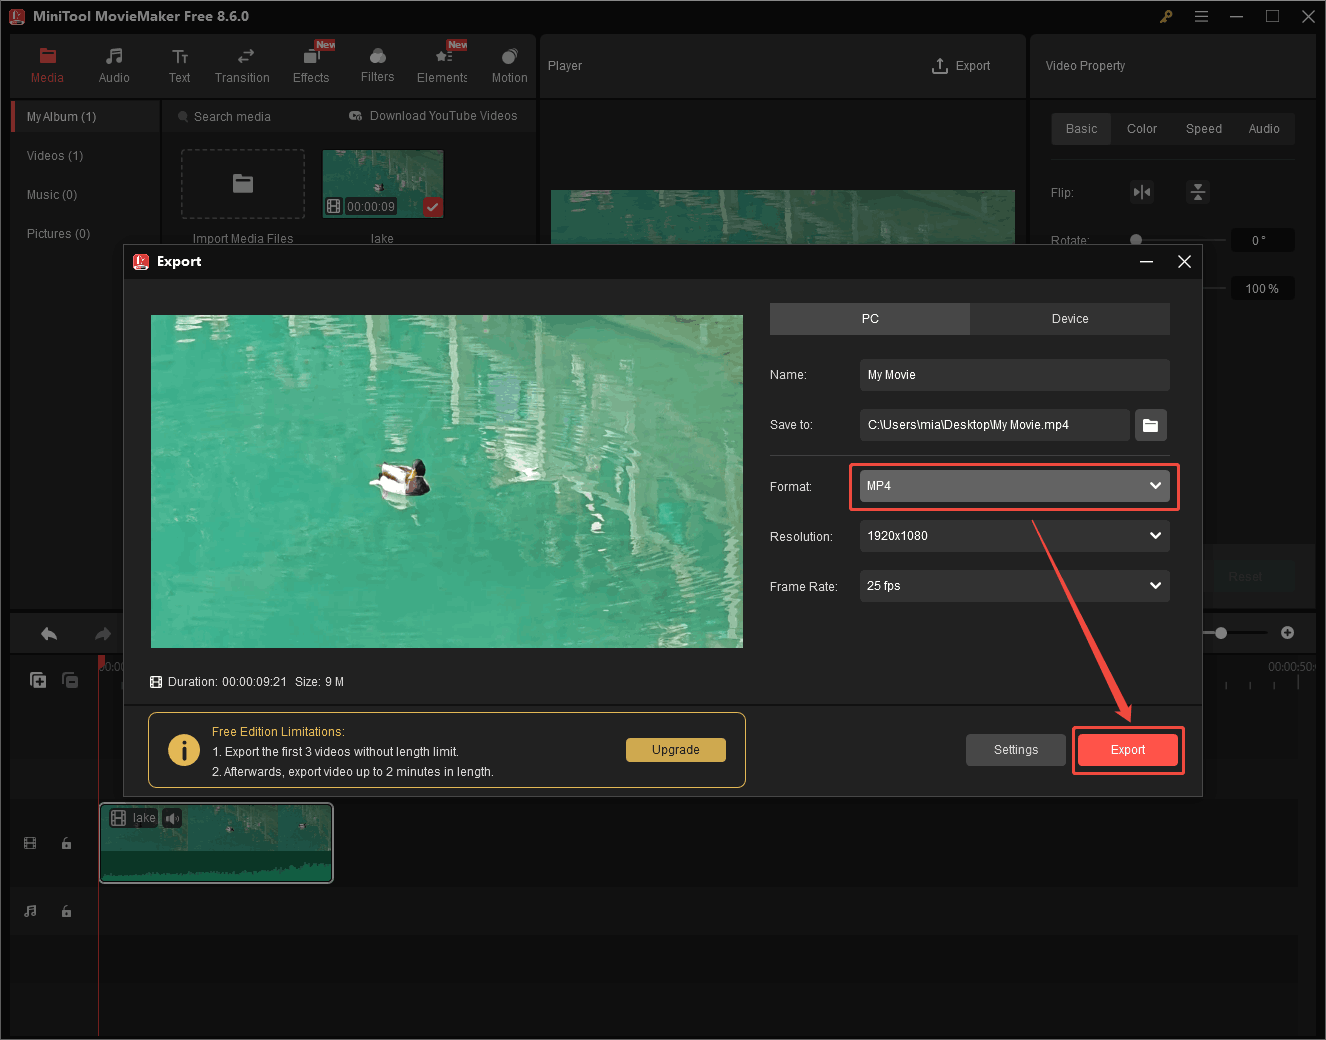This screenshot has width=1326, height=1040.
Task: Click the dimmed Reset button in Video Property
Action: [x=1245, y=577]
